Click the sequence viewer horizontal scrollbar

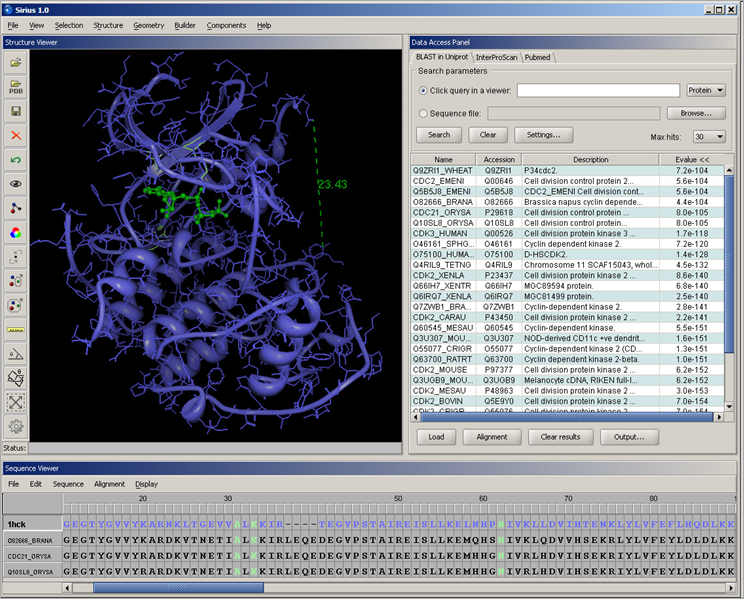[178, 588]
